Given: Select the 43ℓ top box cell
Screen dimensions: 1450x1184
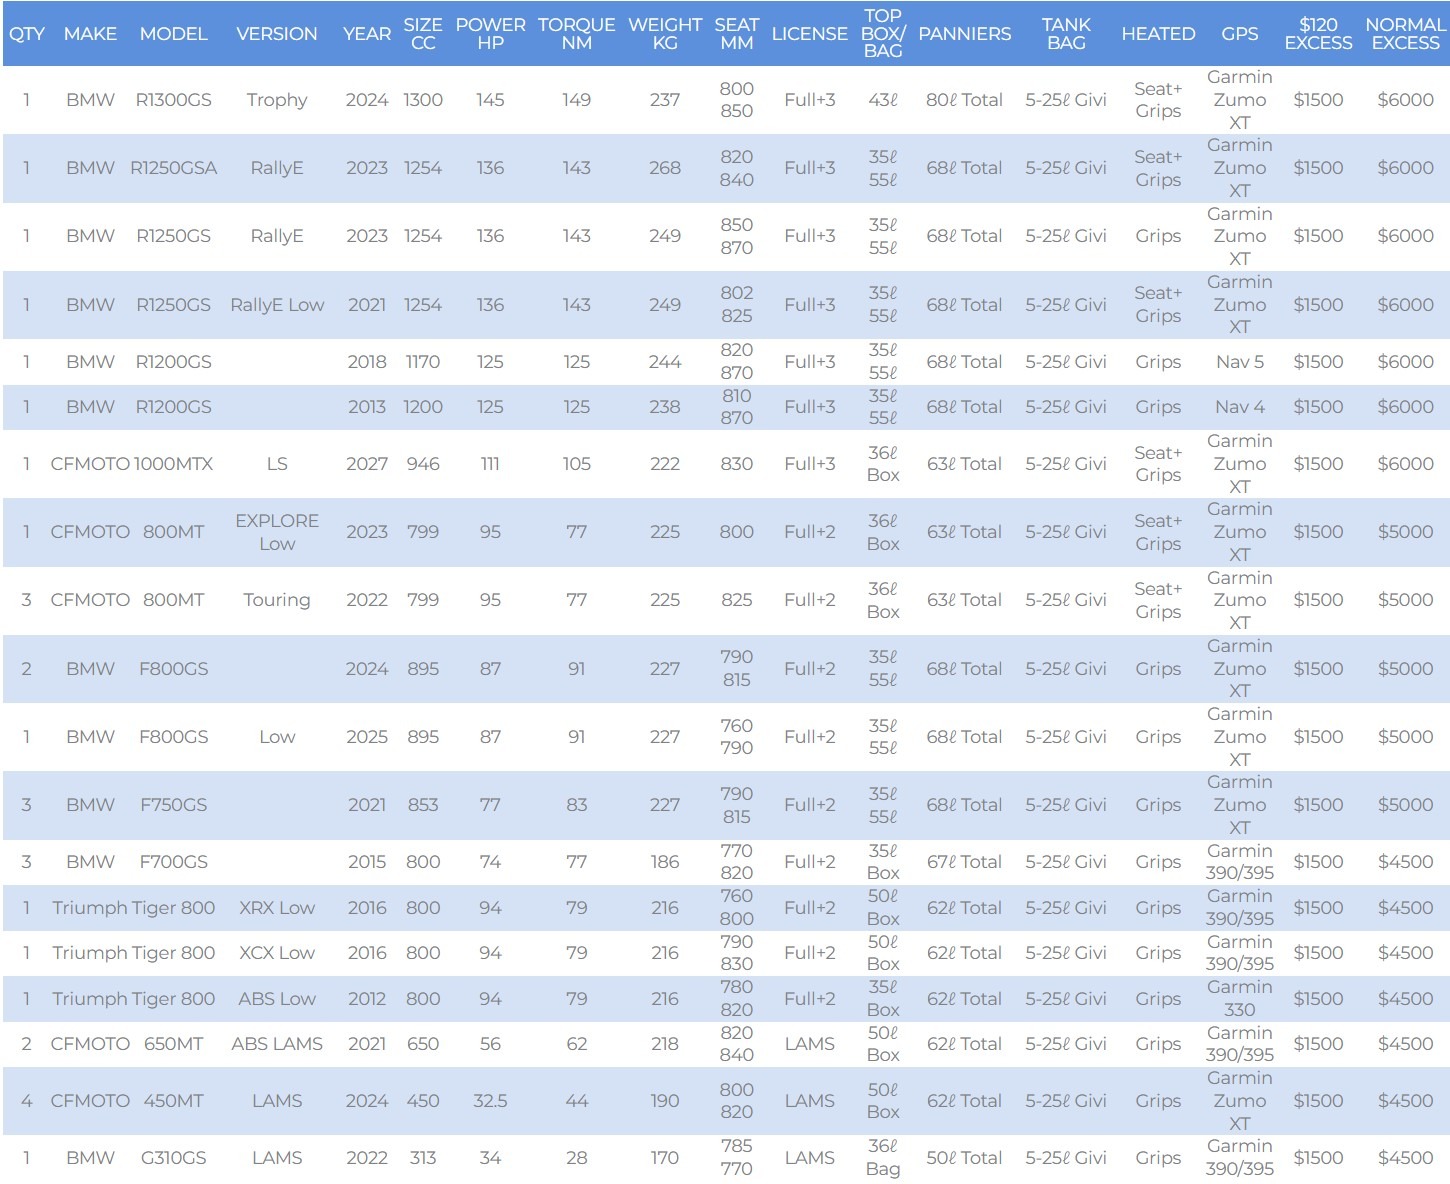Looking at the screenshot, I should coord(883,100).
